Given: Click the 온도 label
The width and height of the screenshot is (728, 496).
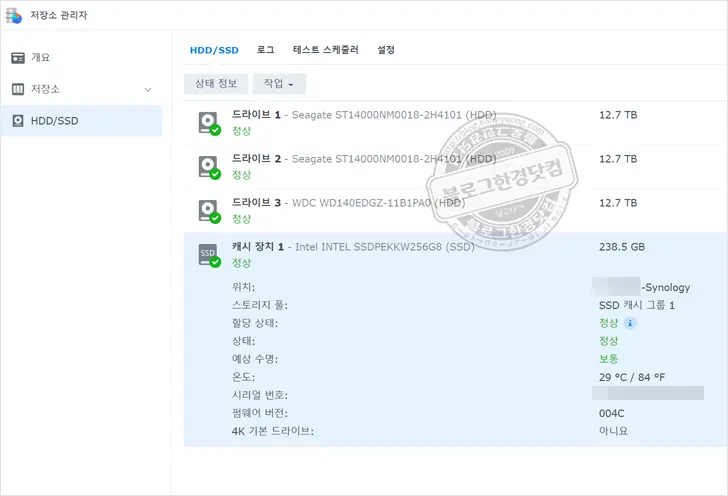Looking at the screenshot, I should pyautogui.click(x=243, y=377).
